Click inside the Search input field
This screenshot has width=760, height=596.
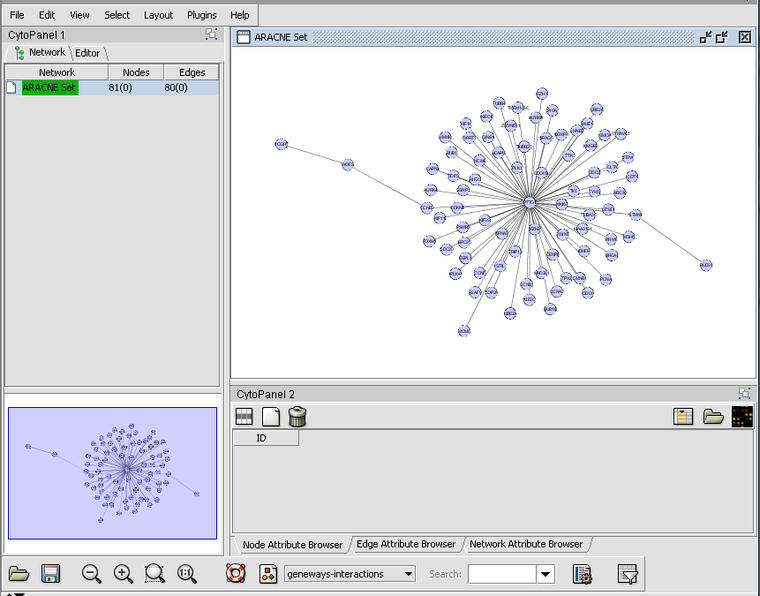pyautogui.click(x=502, y=574)
